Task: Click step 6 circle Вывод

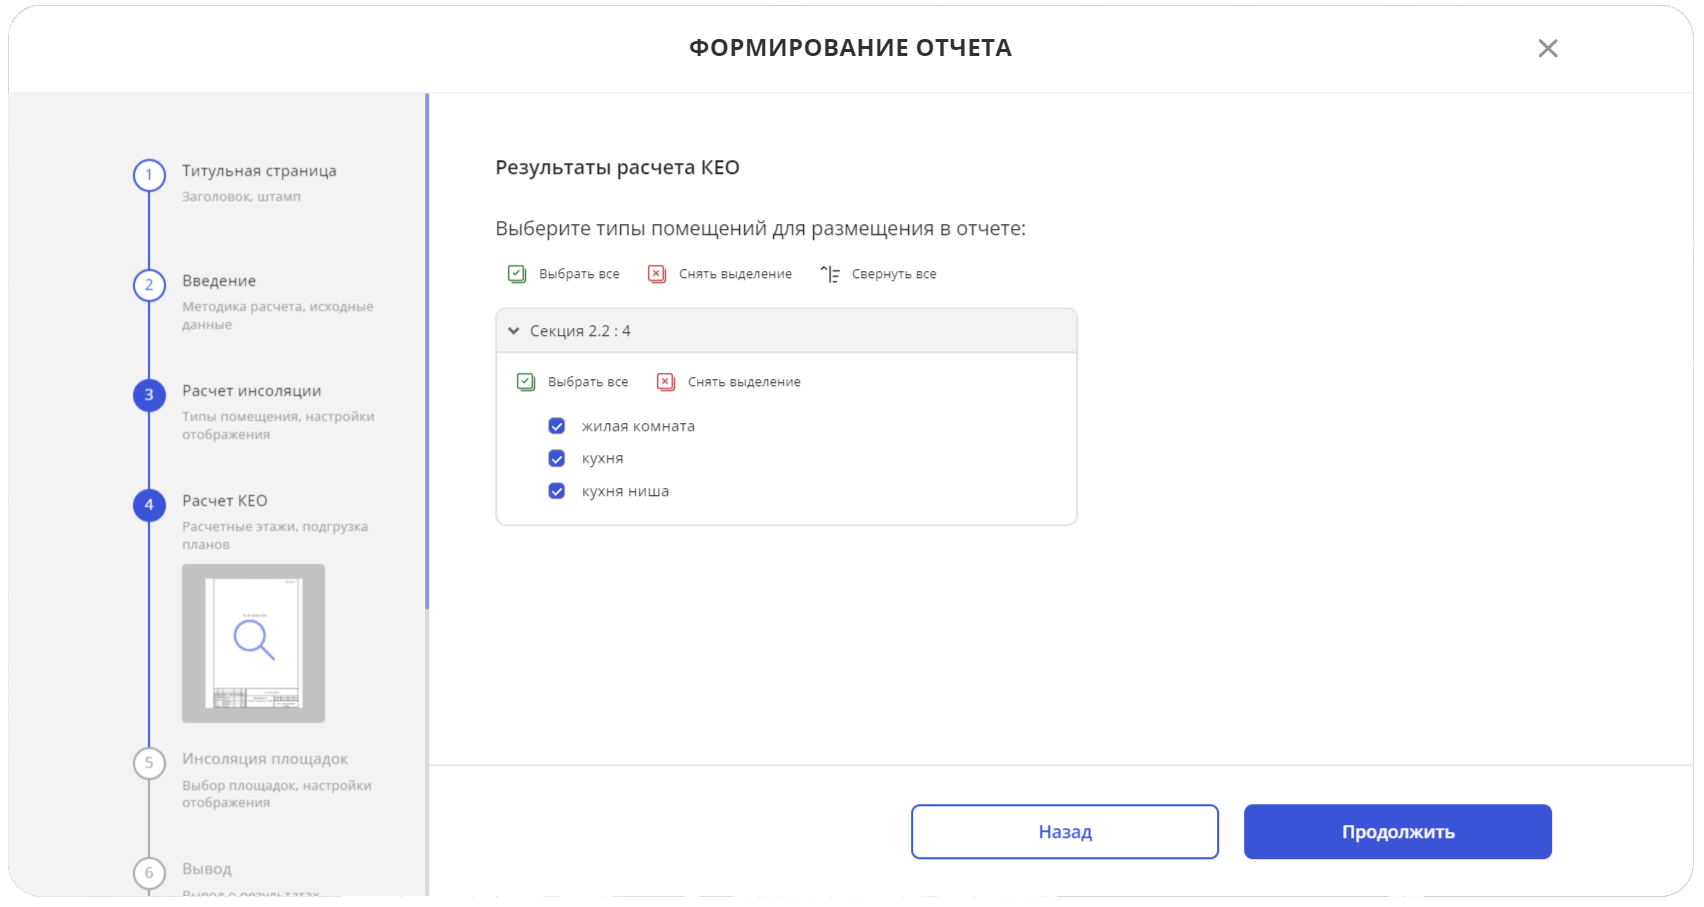Action: (149, 873)
